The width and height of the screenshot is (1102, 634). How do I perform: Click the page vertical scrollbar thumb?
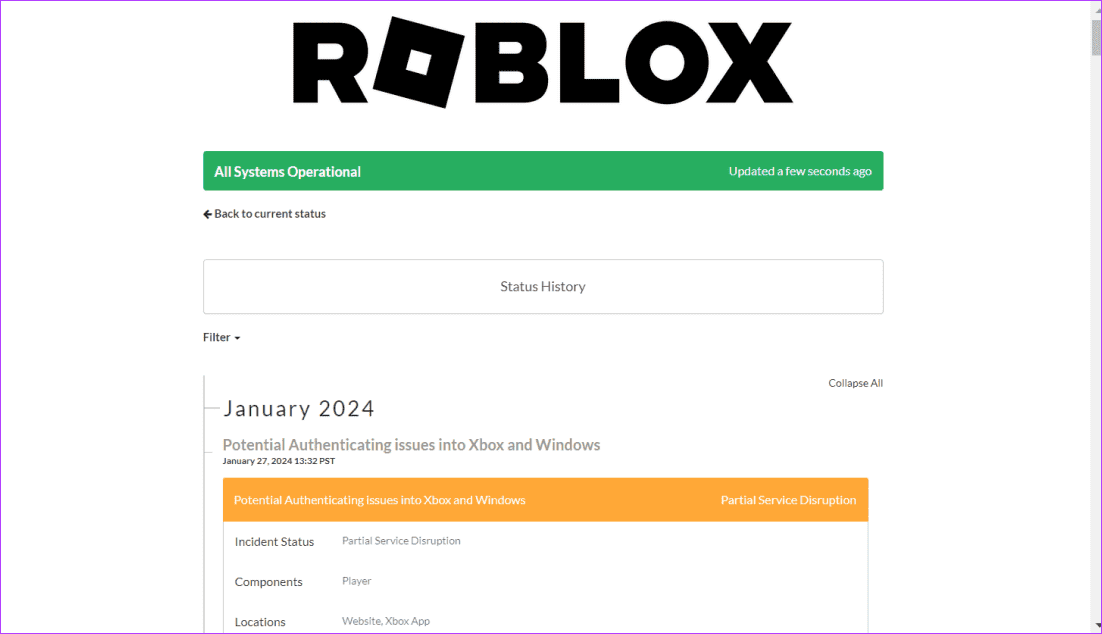(1096, 37)
